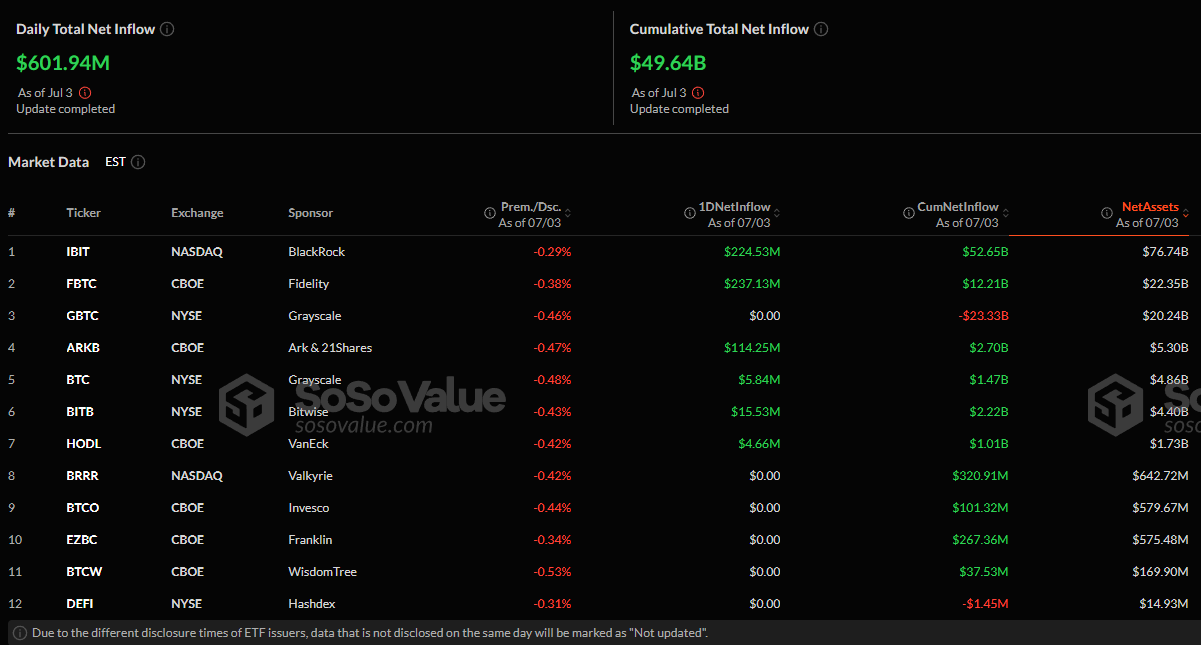
Task: Click info icon beside Daily Total Net Inflow
Action: point(167,29)
